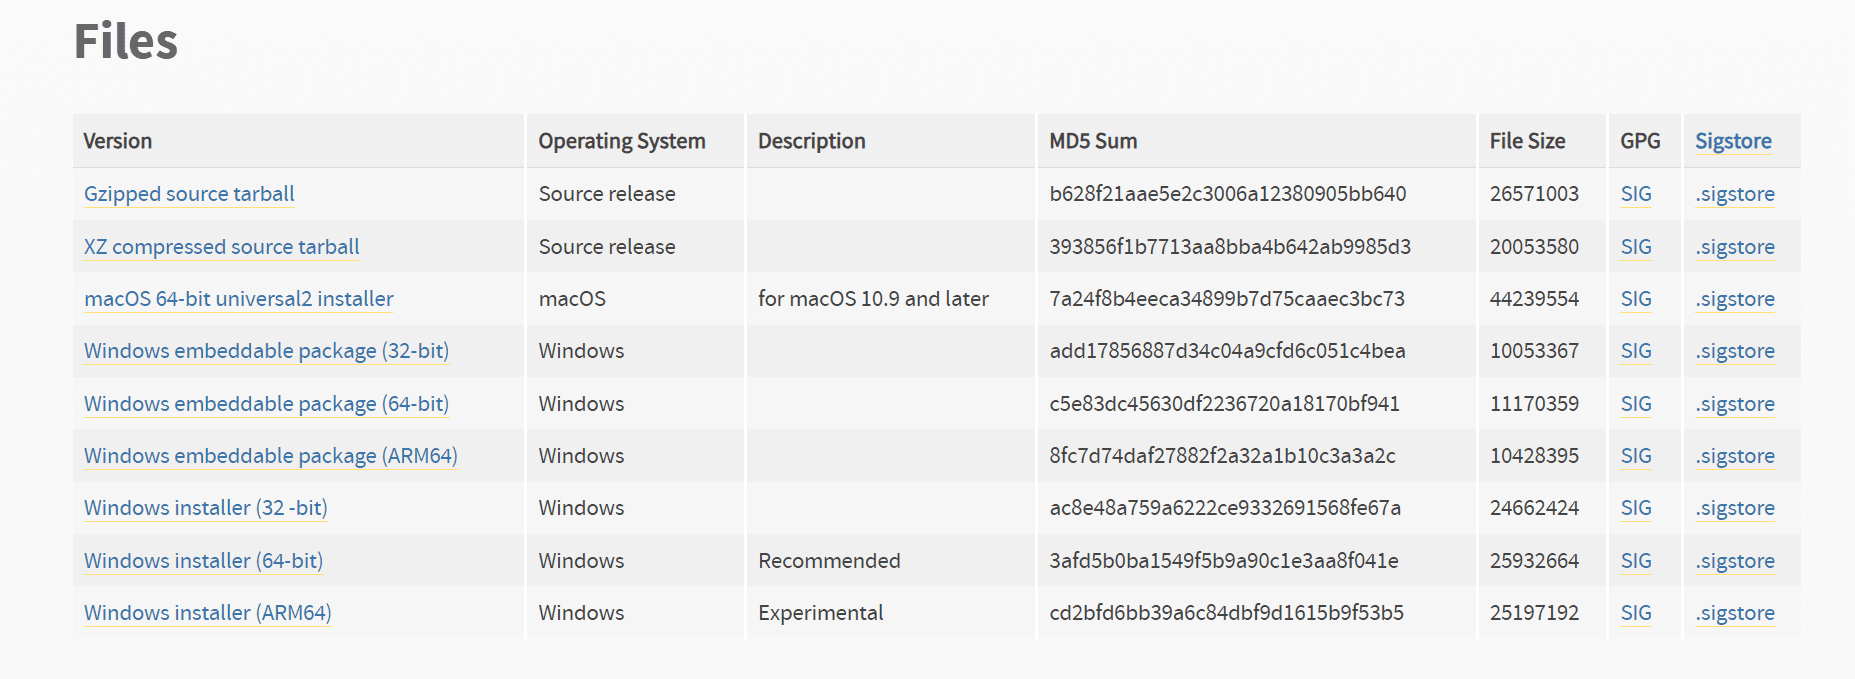1855x679 pixels.
Task: Open the SIG for the XZ compressed tarball
Action: 1635,246
